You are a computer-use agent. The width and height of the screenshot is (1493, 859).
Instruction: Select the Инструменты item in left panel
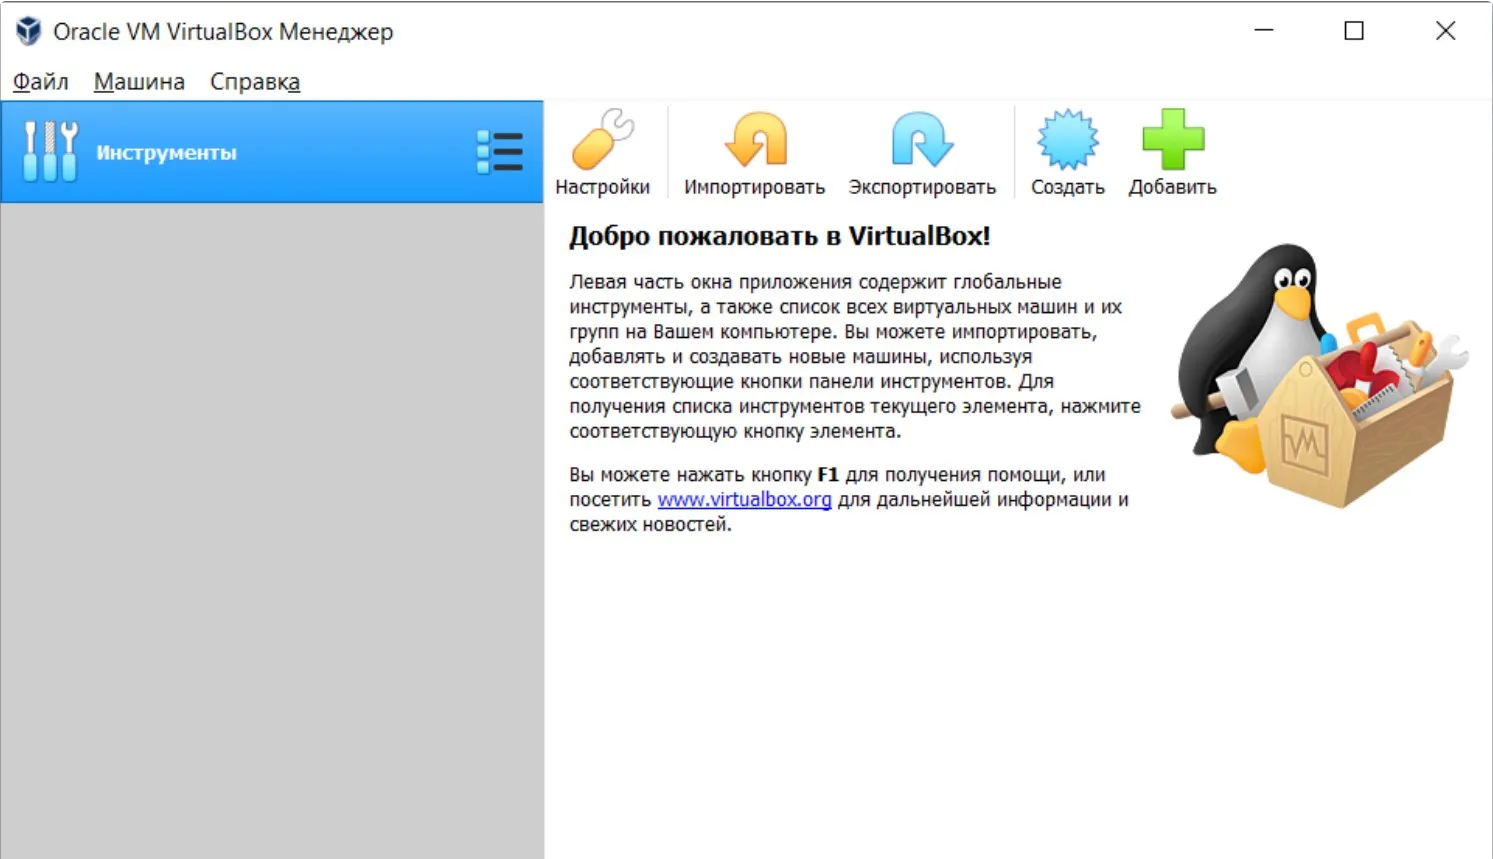click(166, 153)
